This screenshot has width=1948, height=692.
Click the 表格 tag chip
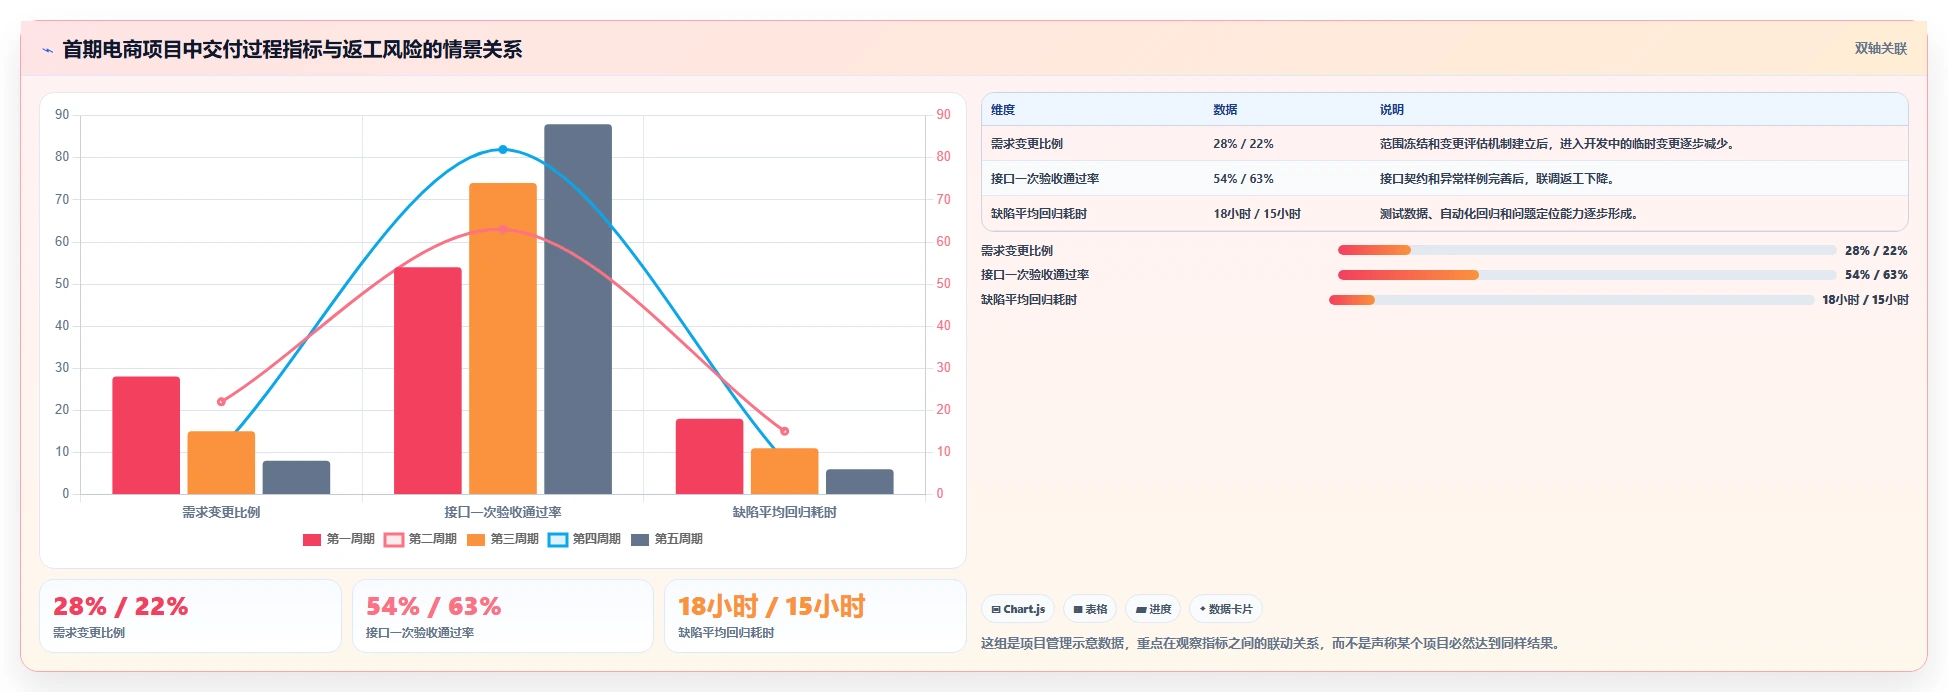coord(1090,609)
